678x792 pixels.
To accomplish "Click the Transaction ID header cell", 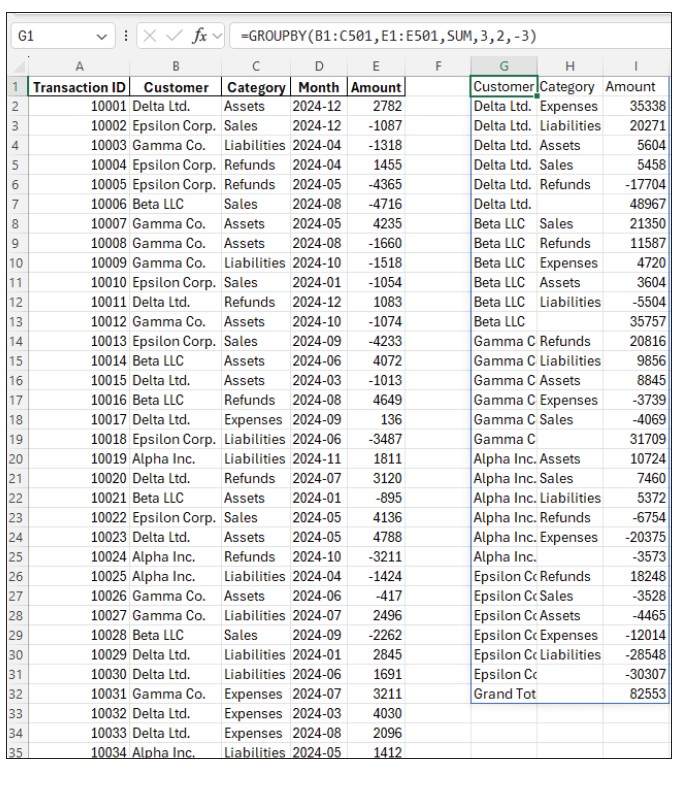I will 77,87.
